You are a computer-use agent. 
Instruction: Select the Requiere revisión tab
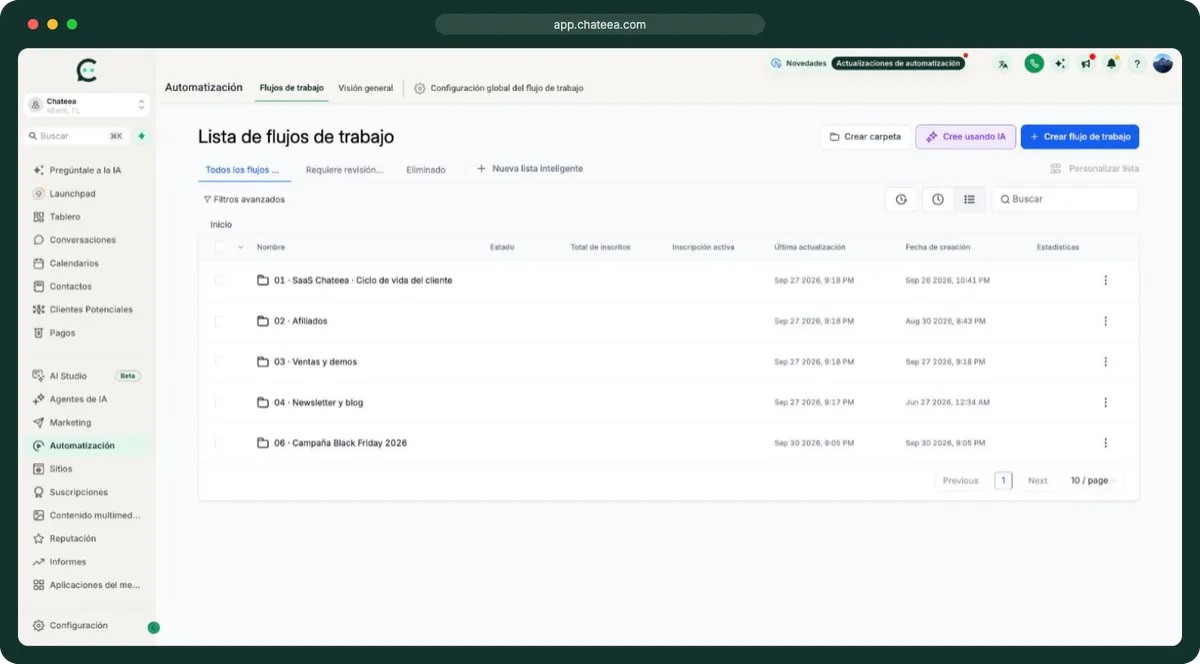[x=344, y=170]
